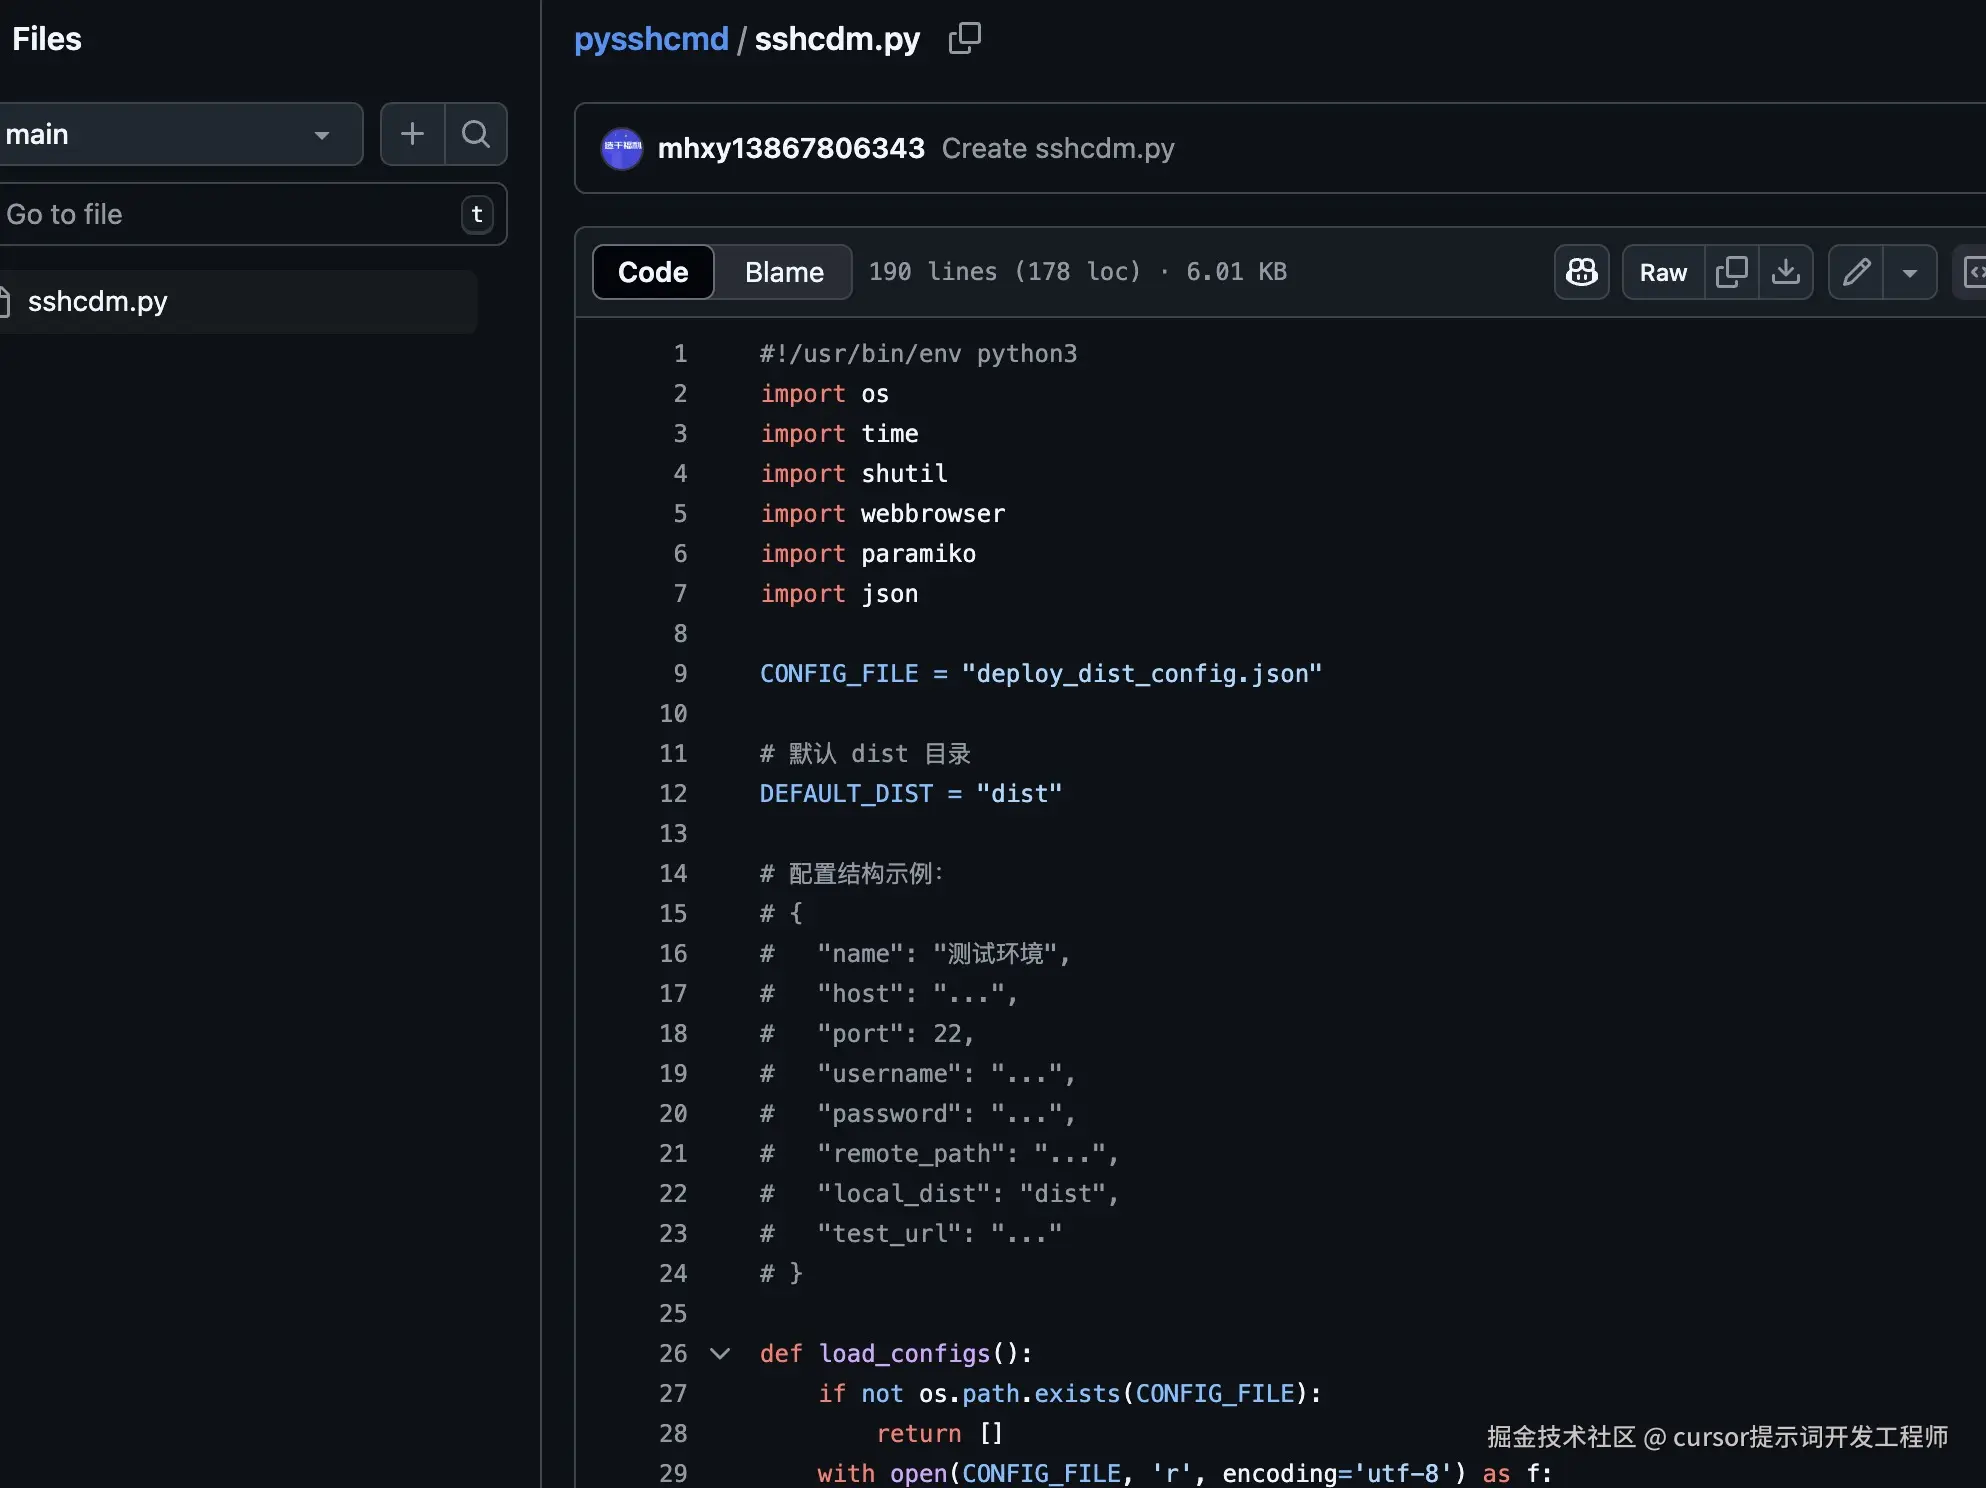Open symbols panel icon at far right
1986x1488 pixels.
pyautogui.click(x=1974, y=272)
